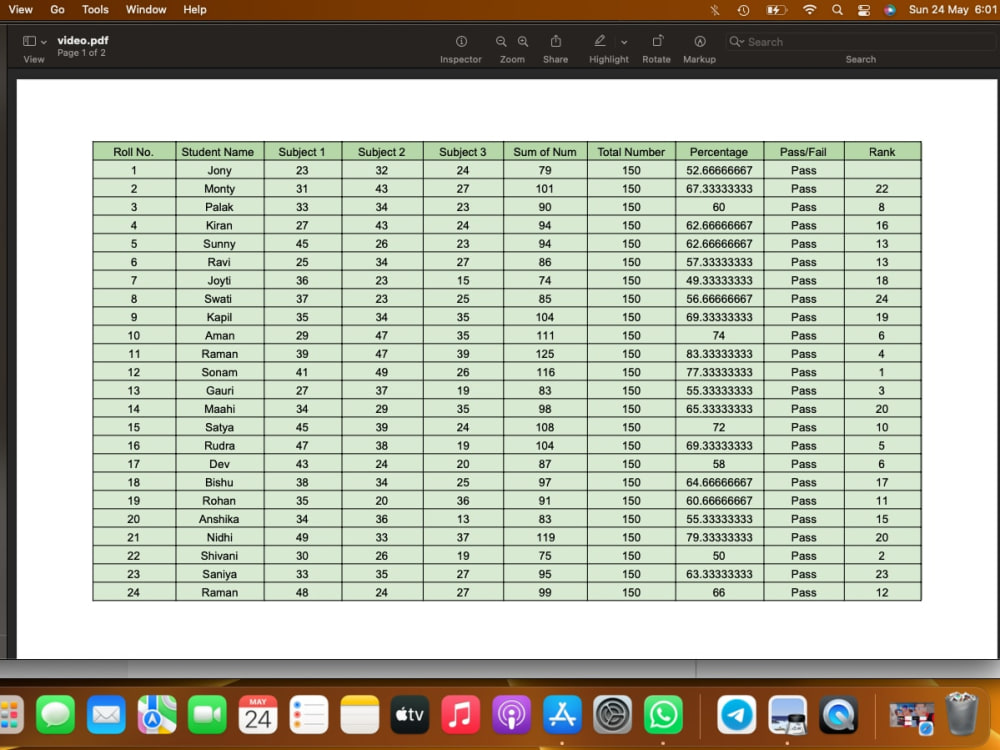Image resolution: width=1000 pixels, height=750 pixels.
Task: Open the Inspector info icon
Action: click(461, 41)
